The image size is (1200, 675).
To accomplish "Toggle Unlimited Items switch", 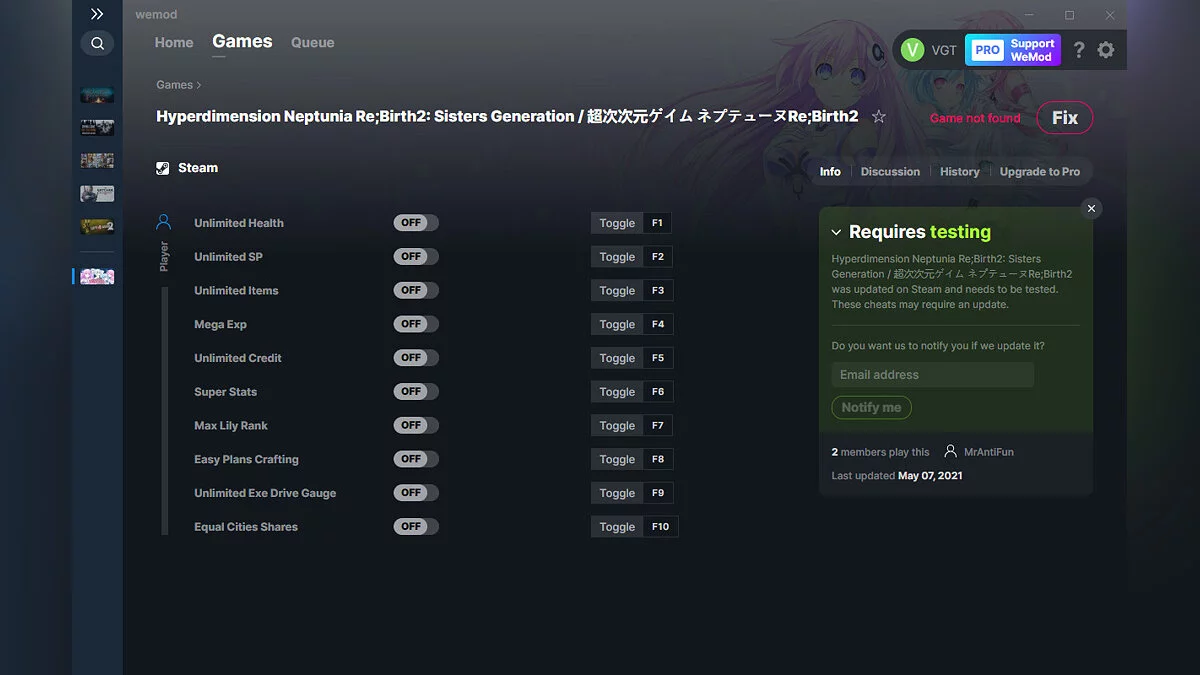I will [416, 290].
